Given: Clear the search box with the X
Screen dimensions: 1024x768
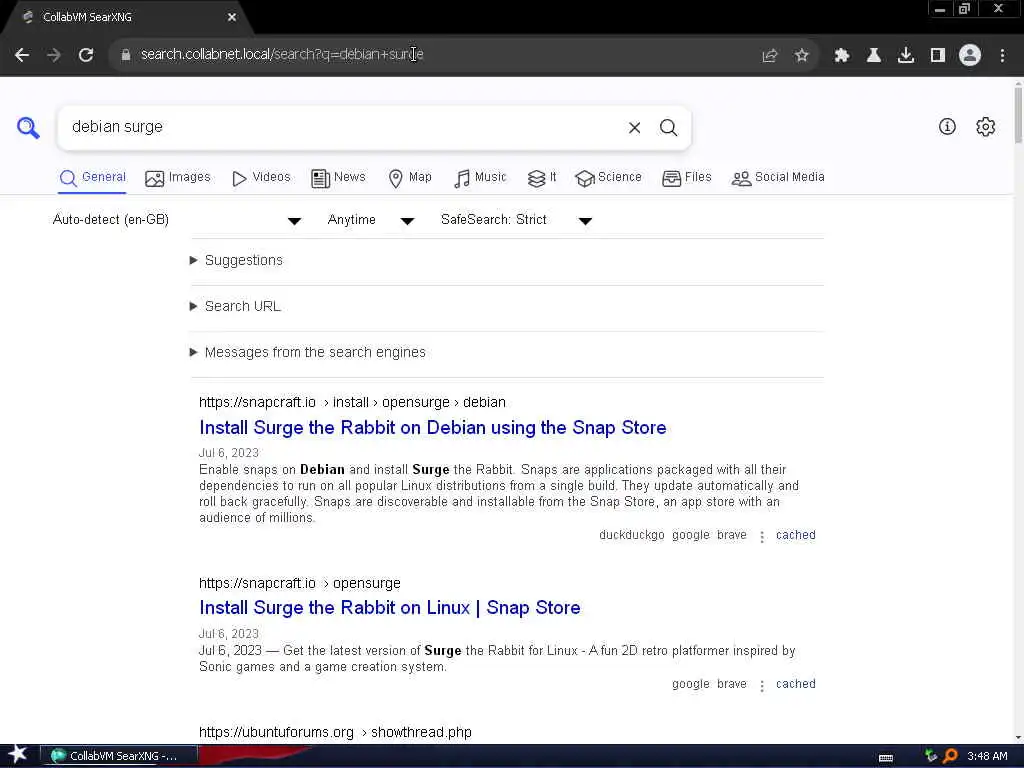Looking at the screenshot, I should [x=634, y=127].
